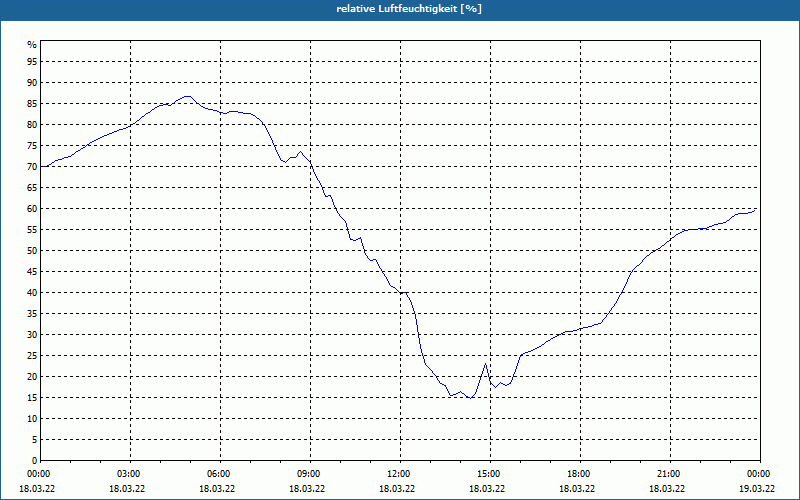Select the 95 value on the humidity axis
This screenshot has height=500, width=800.
click(x=32, y=62)
